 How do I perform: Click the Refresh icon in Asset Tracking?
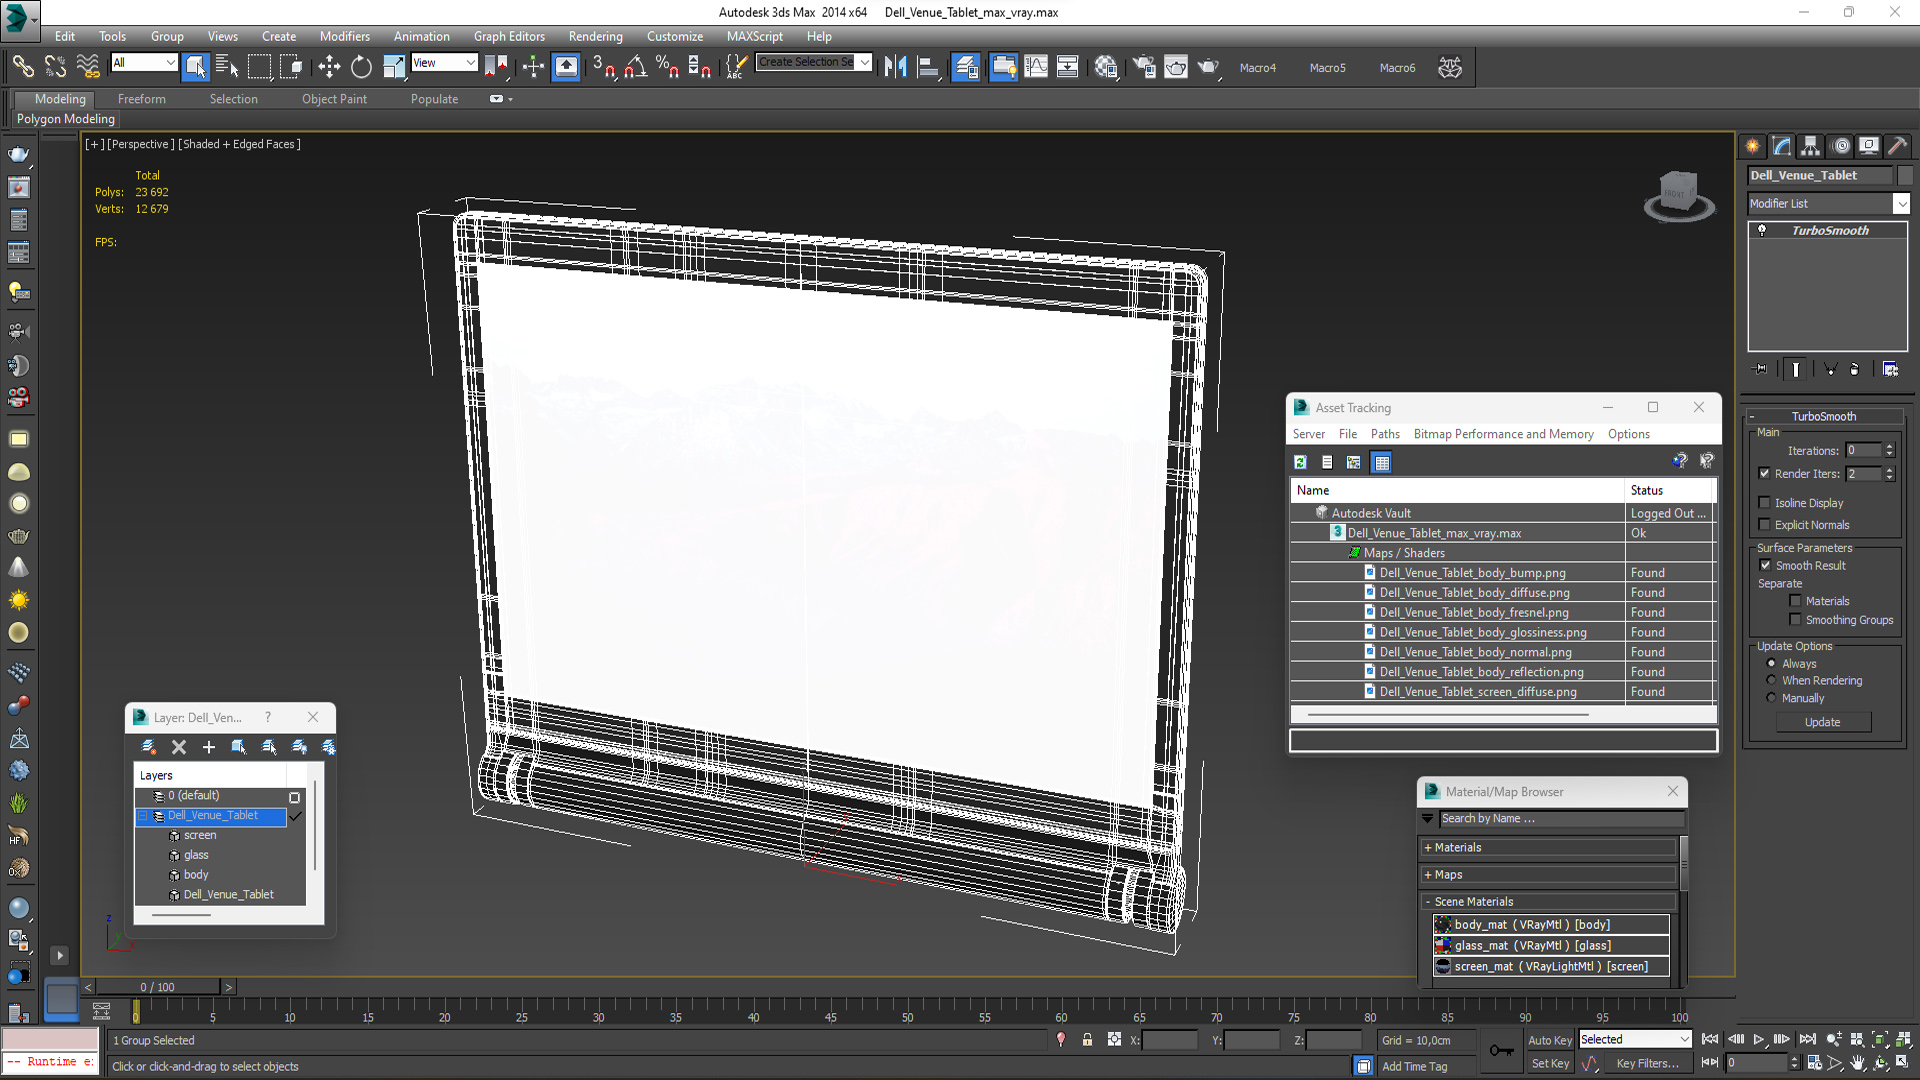click(1300, 462)
